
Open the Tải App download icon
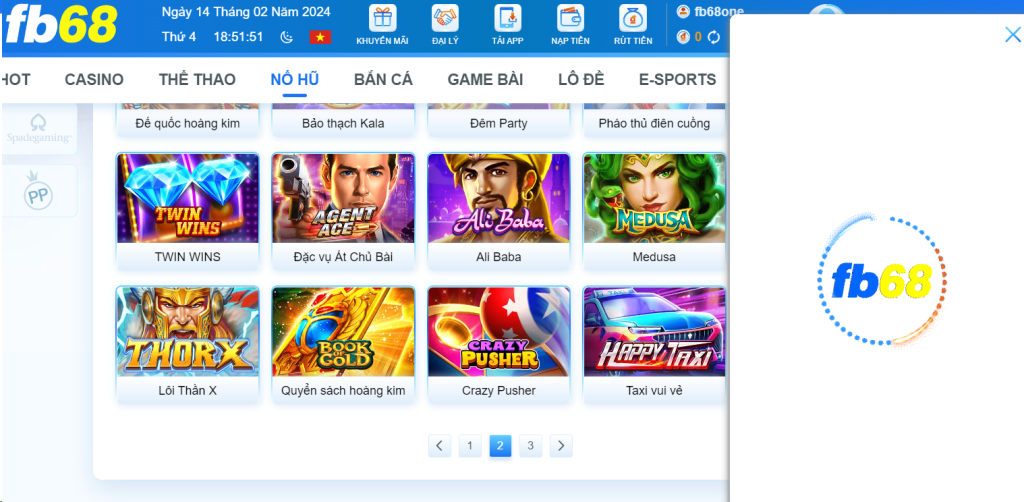tap(507, 18)
